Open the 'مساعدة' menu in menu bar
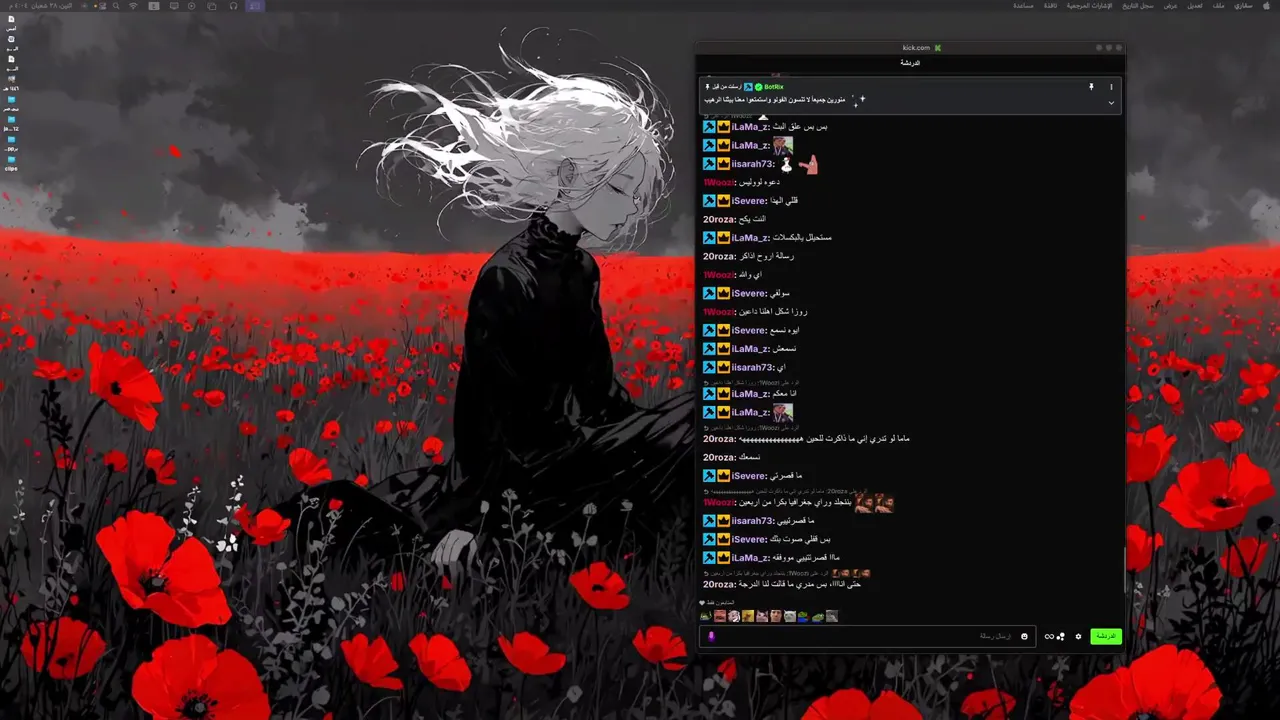The image size is (1280, 720). coord(1023,6)
